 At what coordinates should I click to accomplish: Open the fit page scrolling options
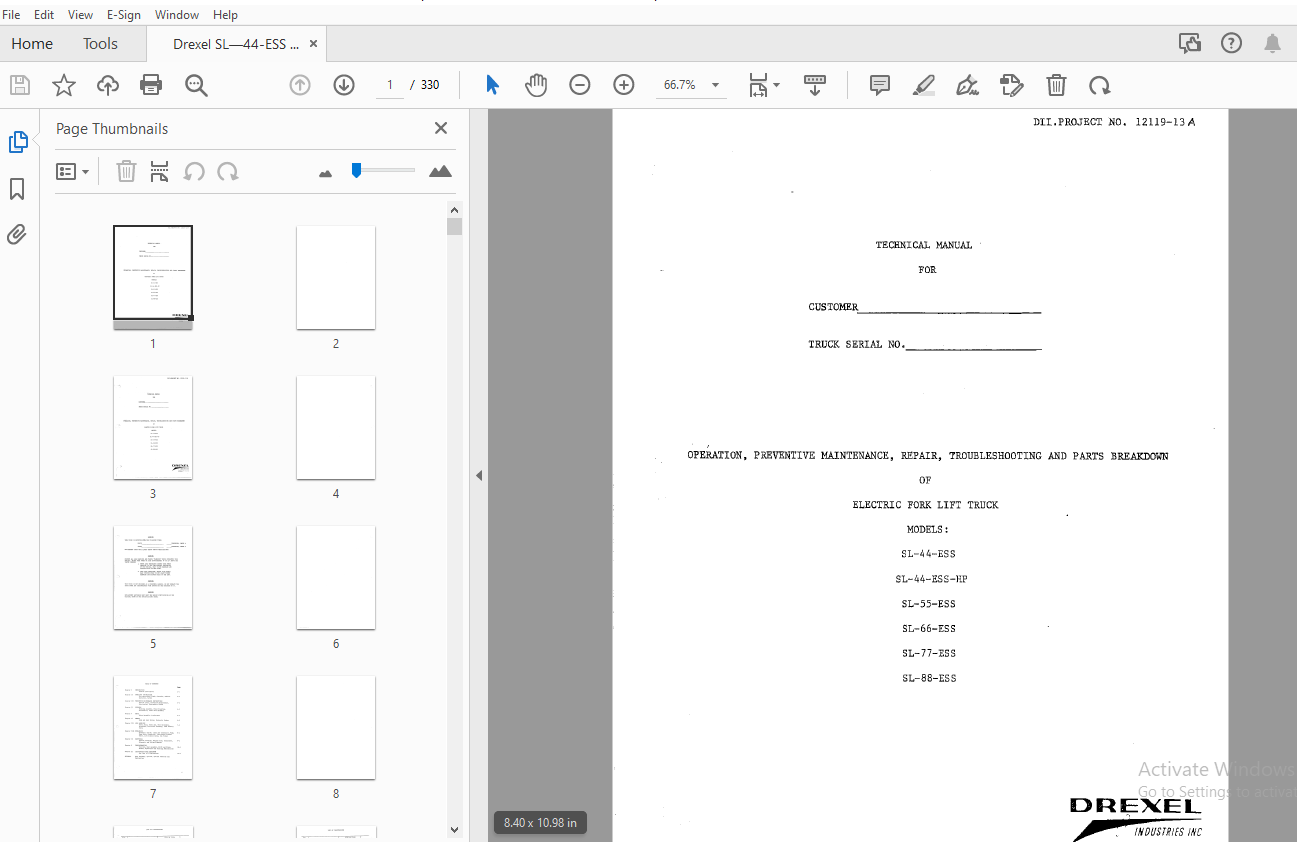(764, 85)
